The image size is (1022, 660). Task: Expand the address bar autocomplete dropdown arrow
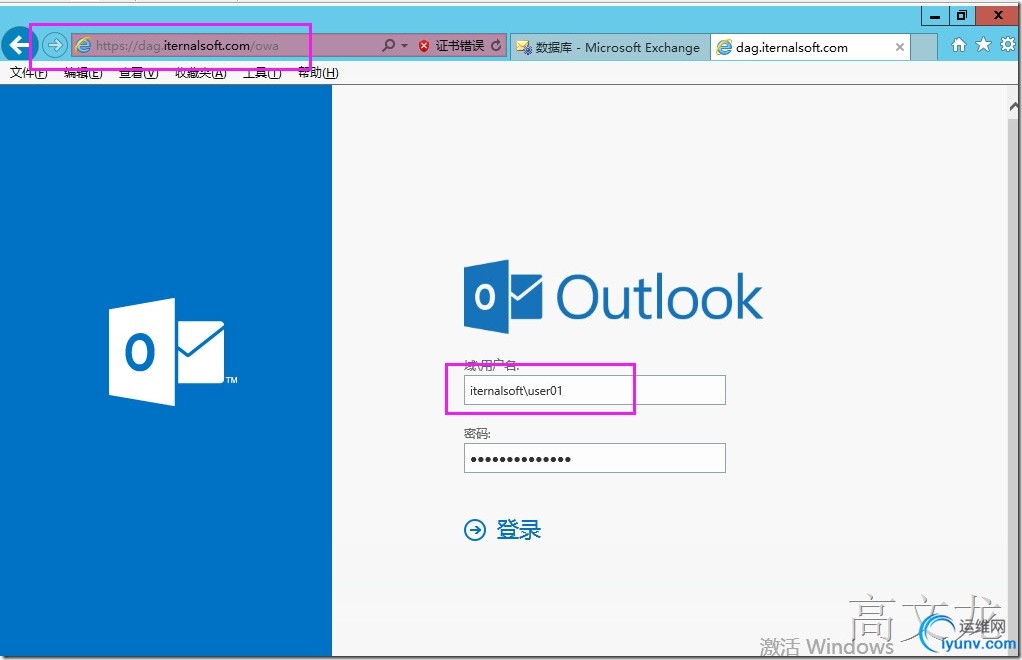[x=405, y=46]
